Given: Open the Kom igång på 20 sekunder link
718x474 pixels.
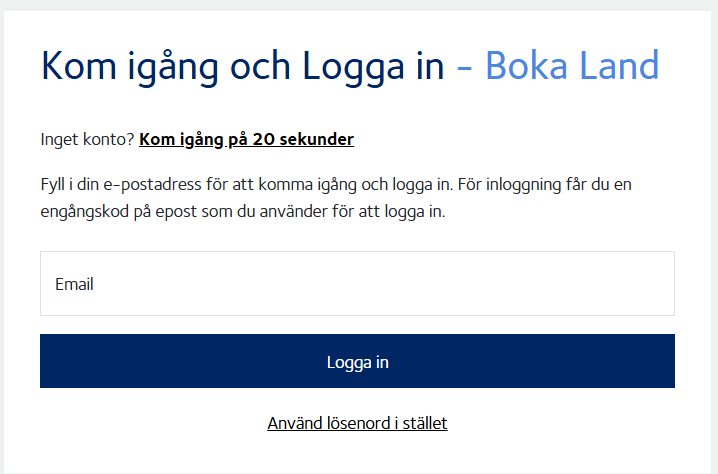Looking at the screenshot, I should click(x=246, y=140).
